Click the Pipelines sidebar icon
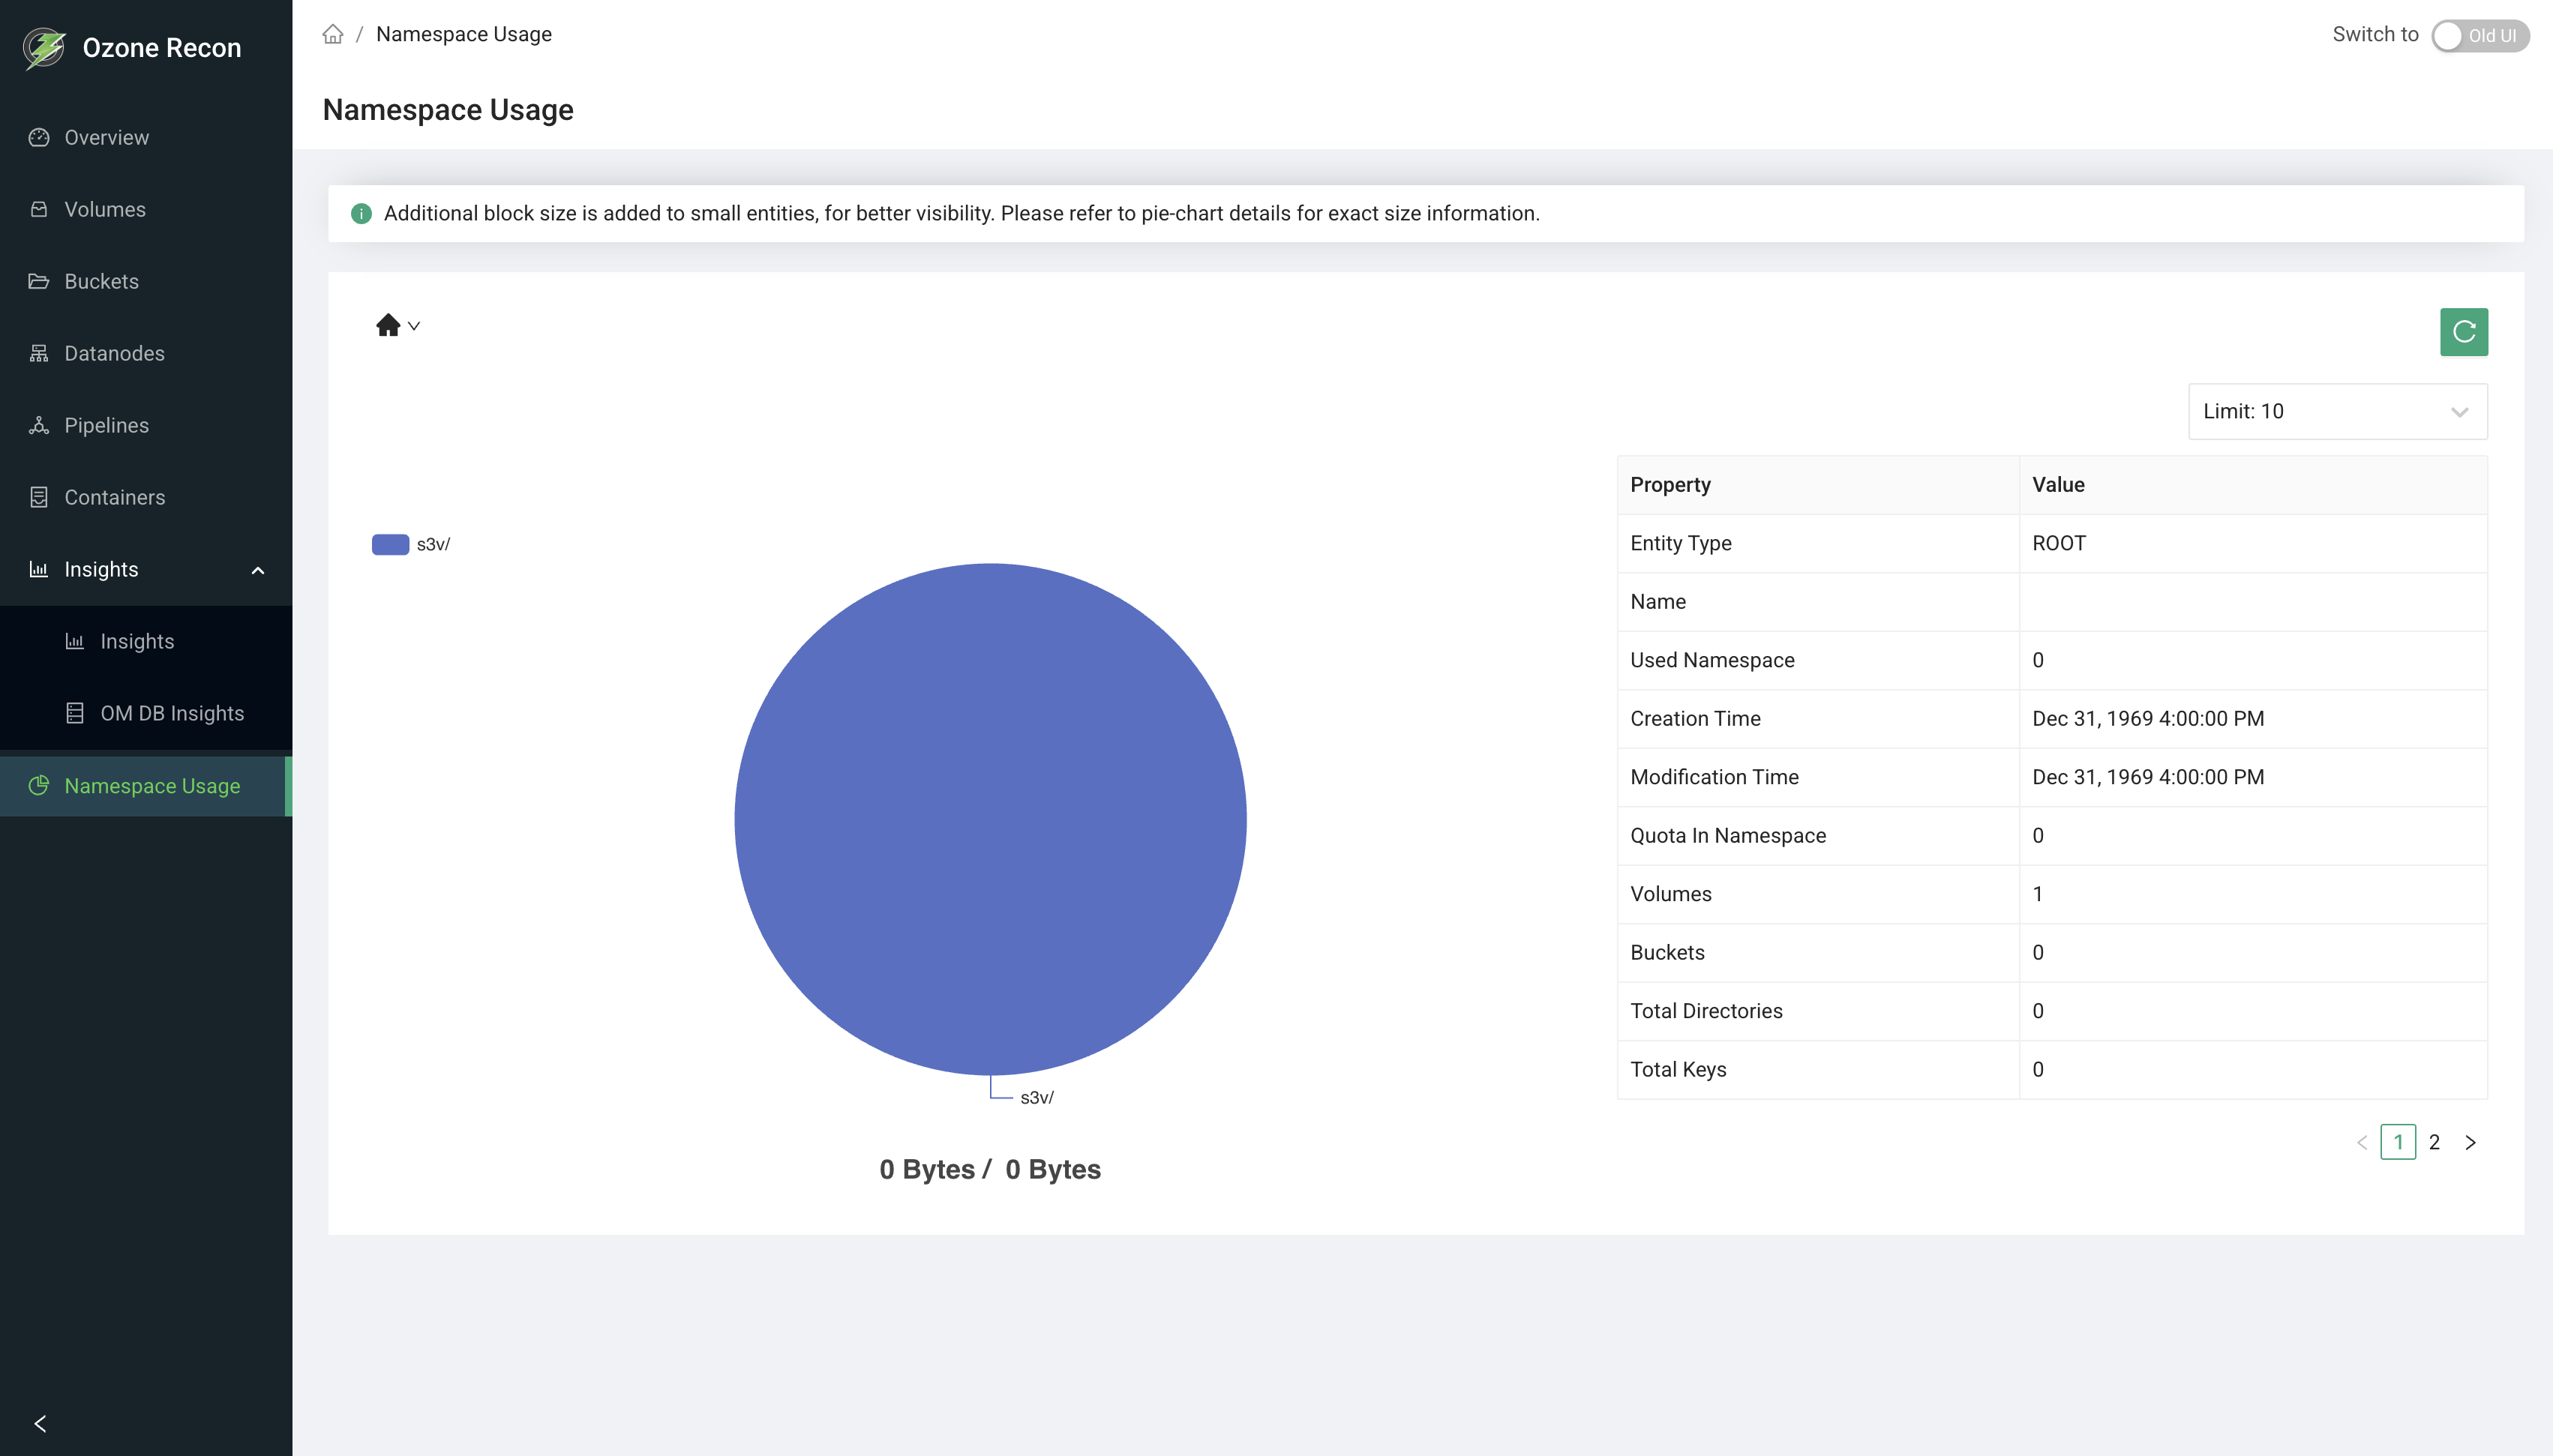Image resolution: width=2553 pixels, height=1456 pixels. tap(39, 425)
